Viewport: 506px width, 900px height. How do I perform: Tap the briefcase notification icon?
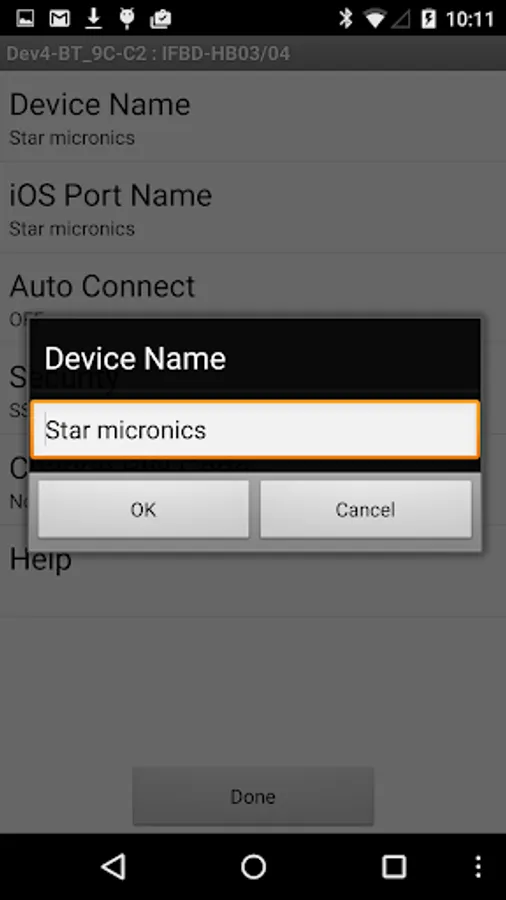(161, 19)
